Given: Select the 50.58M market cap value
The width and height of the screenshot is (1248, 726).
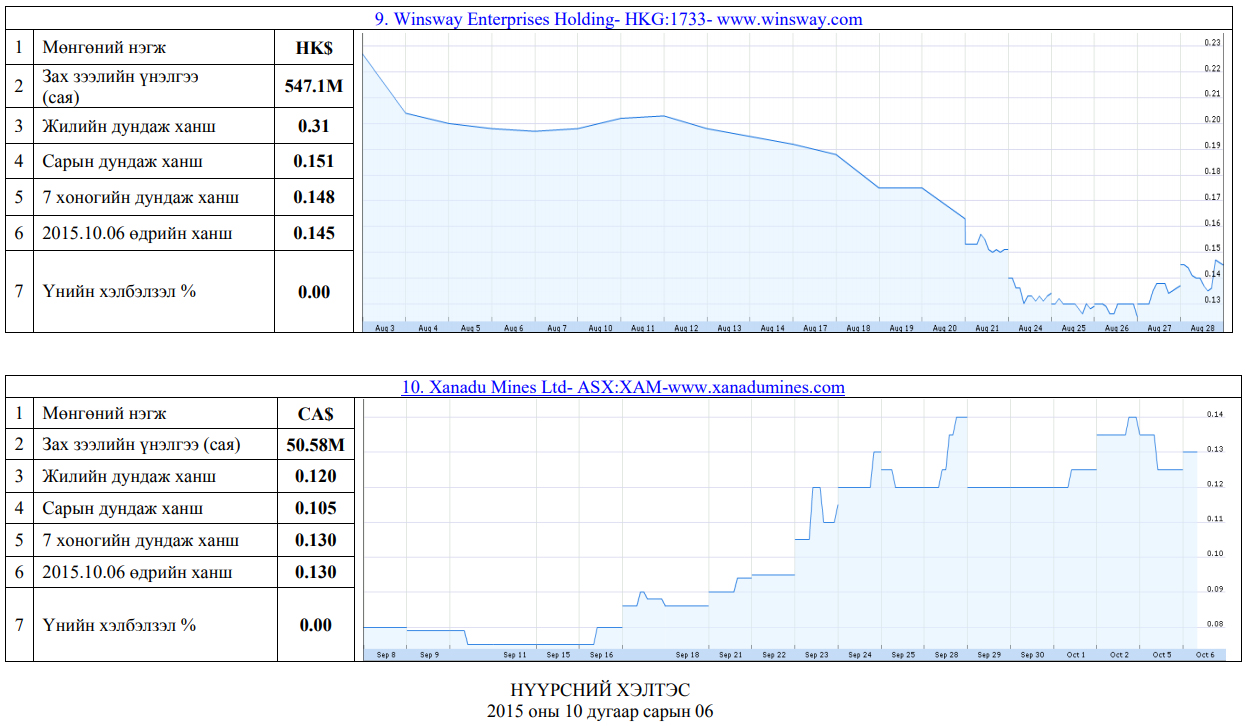Looking at the screenshot, I should coord(314,445).
